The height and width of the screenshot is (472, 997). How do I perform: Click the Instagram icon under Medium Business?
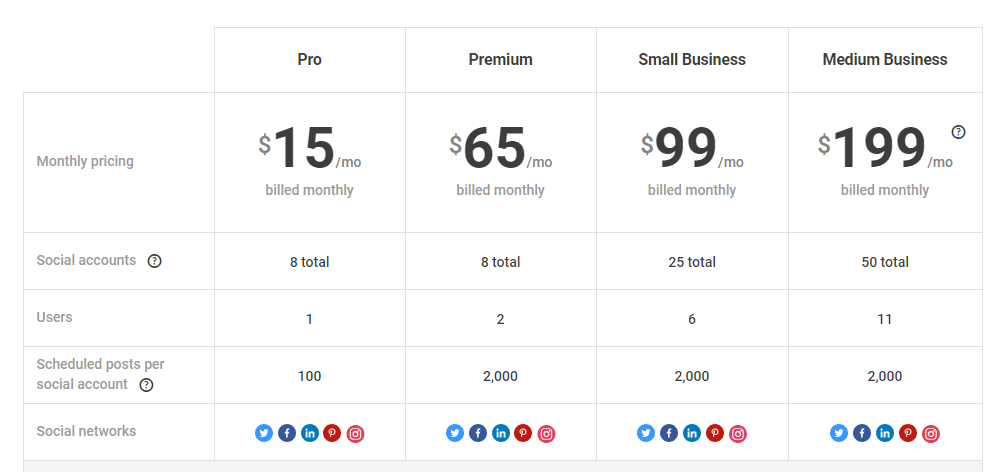click(x=930, y=434)
